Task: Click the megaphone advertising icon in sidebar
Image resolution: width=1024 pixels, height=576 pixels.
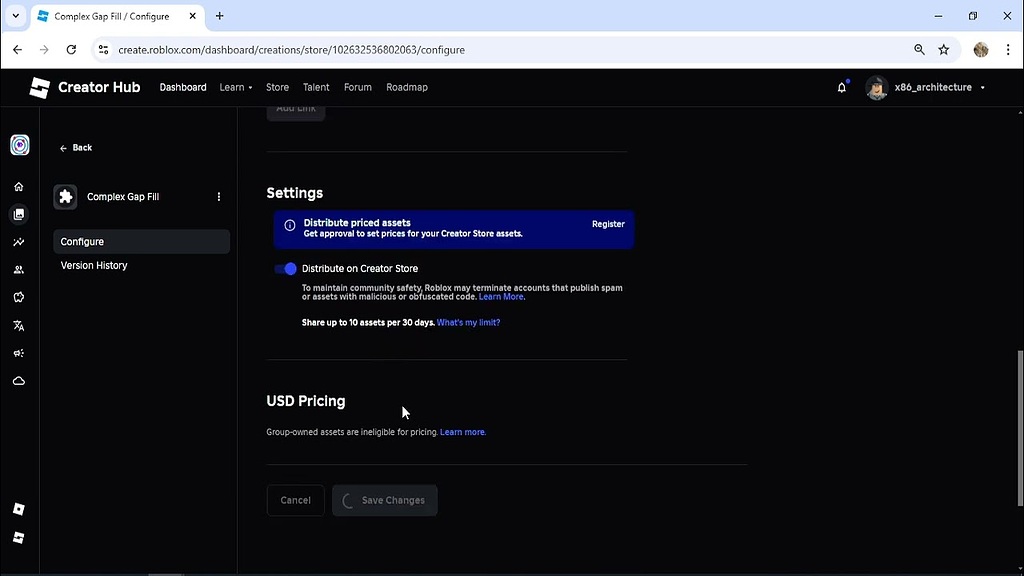Action: click(x=19, y=352)
